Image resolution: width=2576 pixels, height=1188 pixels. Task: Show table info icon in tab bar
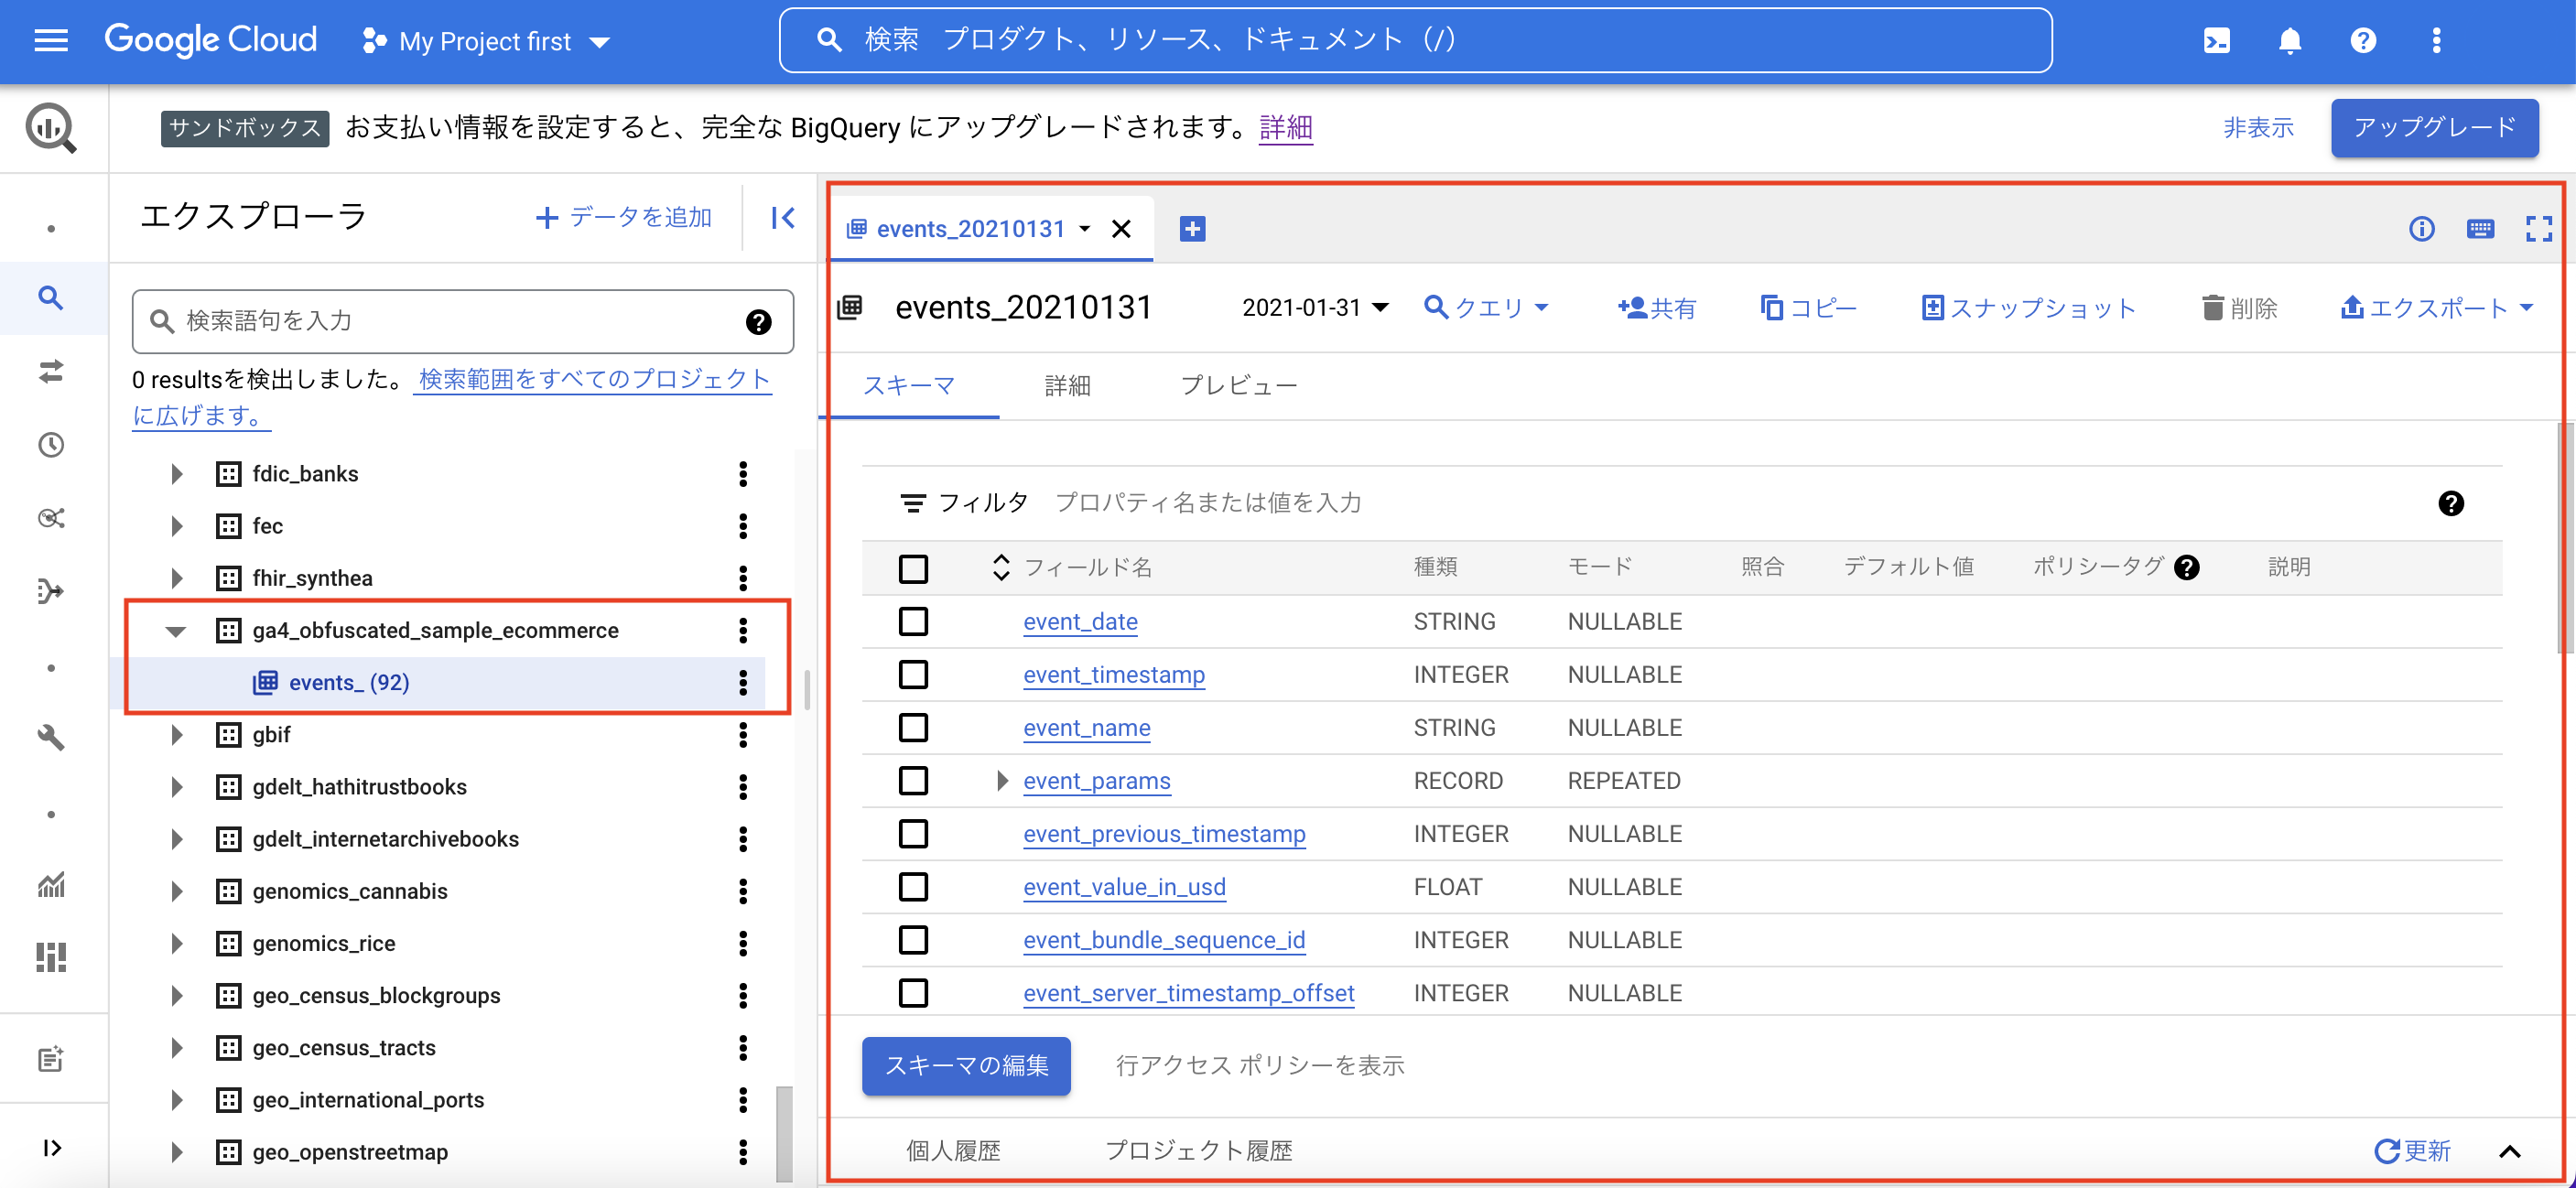[2421, 229]
